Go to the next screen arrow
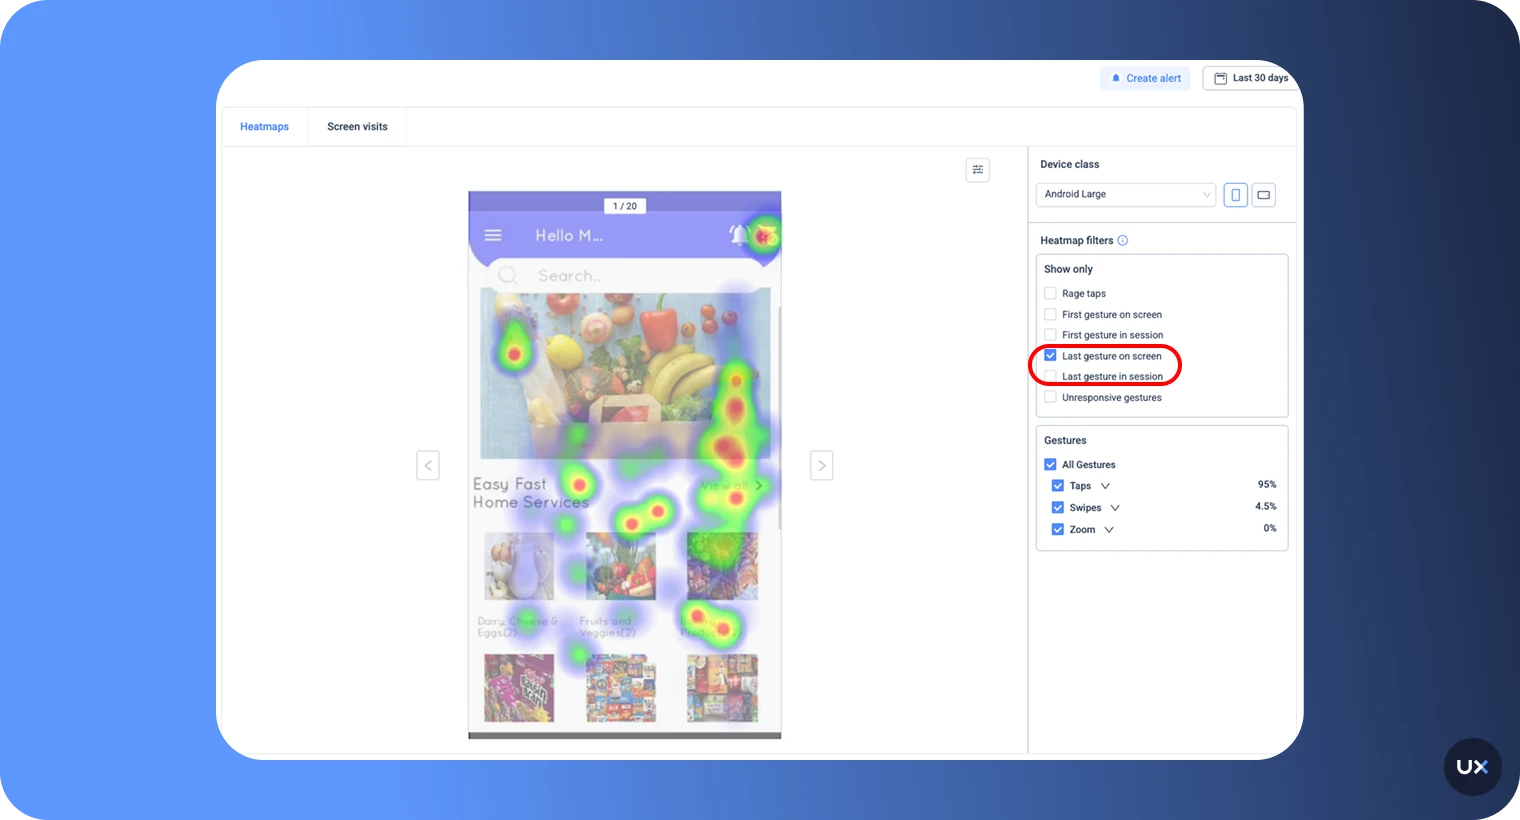The image size is (1520, 820). coord(822,465)
